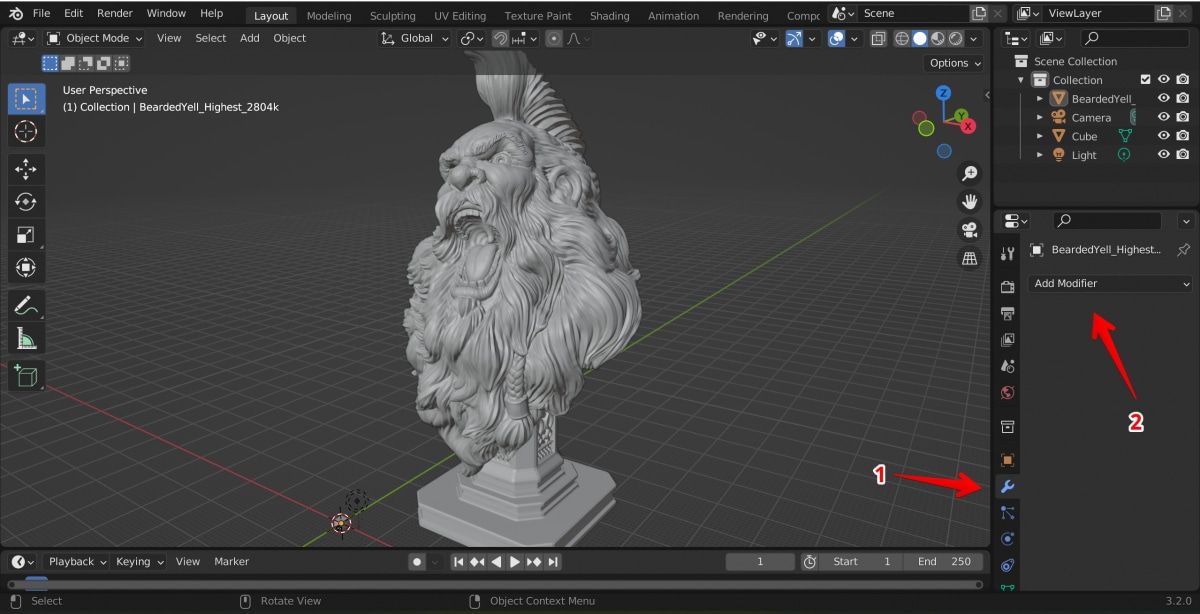Open the Render menu
Viewport: 1200px width, 614px height.
click(114, 13)
